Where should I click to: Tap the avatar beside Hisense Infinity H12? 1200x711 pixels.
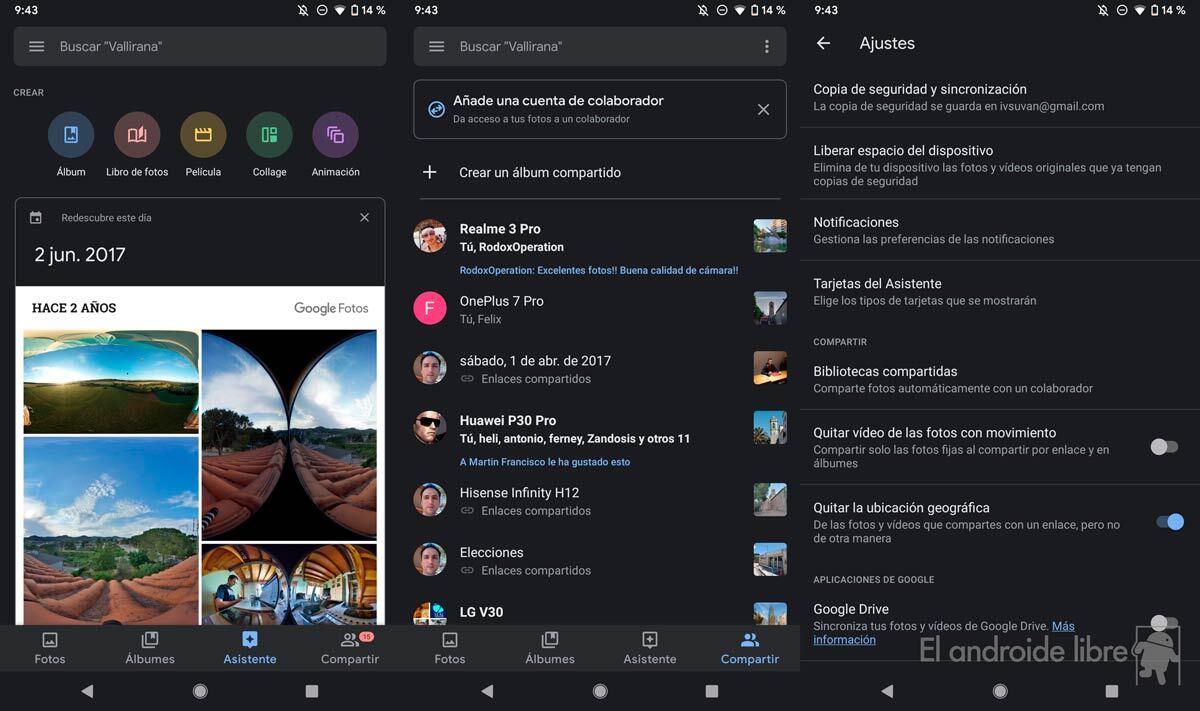coord(430,500)
